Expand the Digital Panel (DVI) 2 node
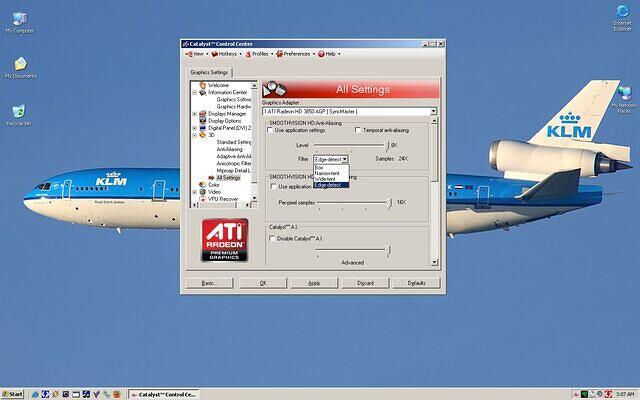The image size is (640, 400). [195, 128]
